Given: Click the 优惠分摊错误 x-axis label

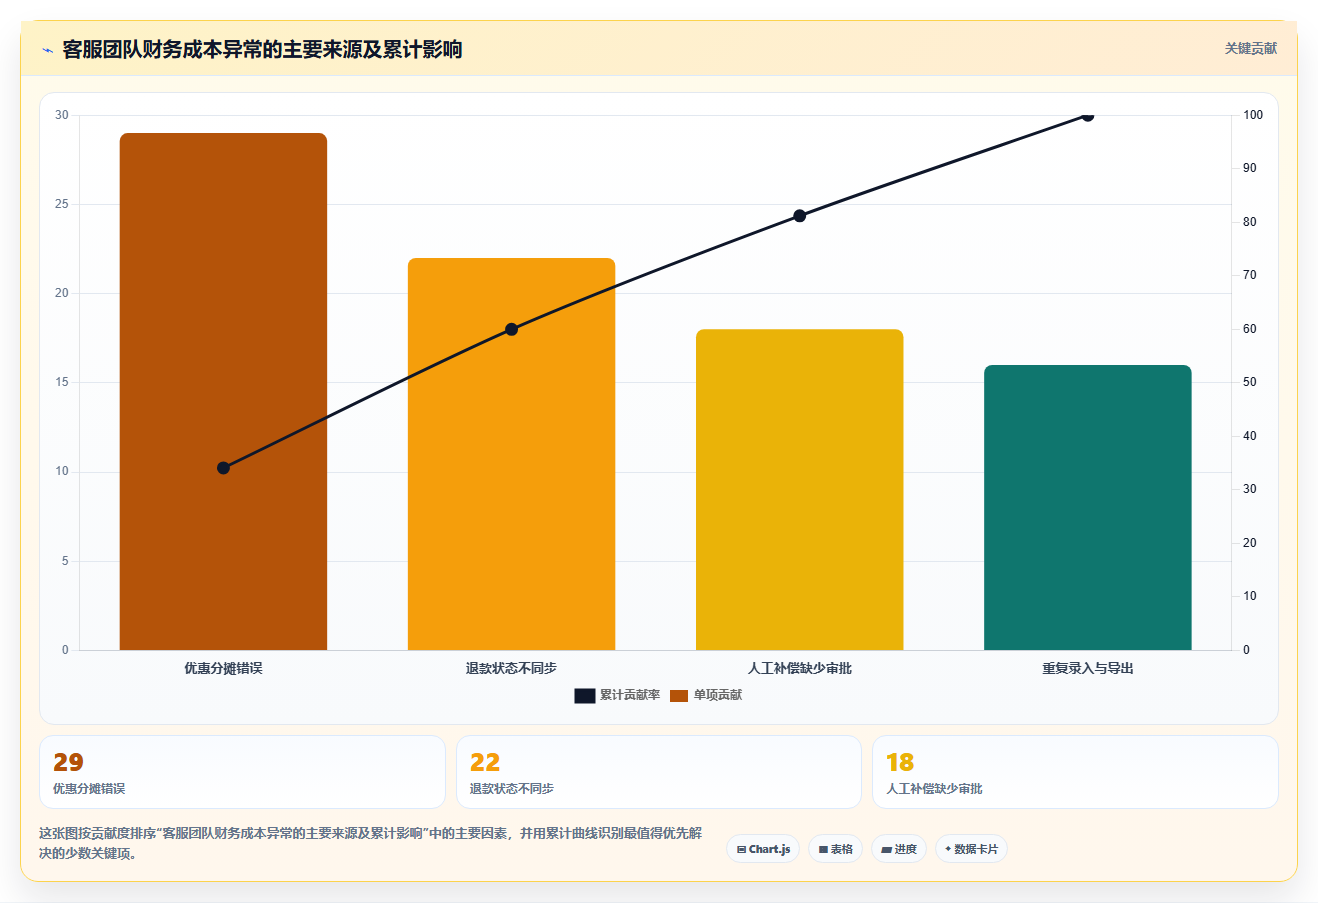Looking at the screenshot, I should pyautogui.click(x=223, y=668).
